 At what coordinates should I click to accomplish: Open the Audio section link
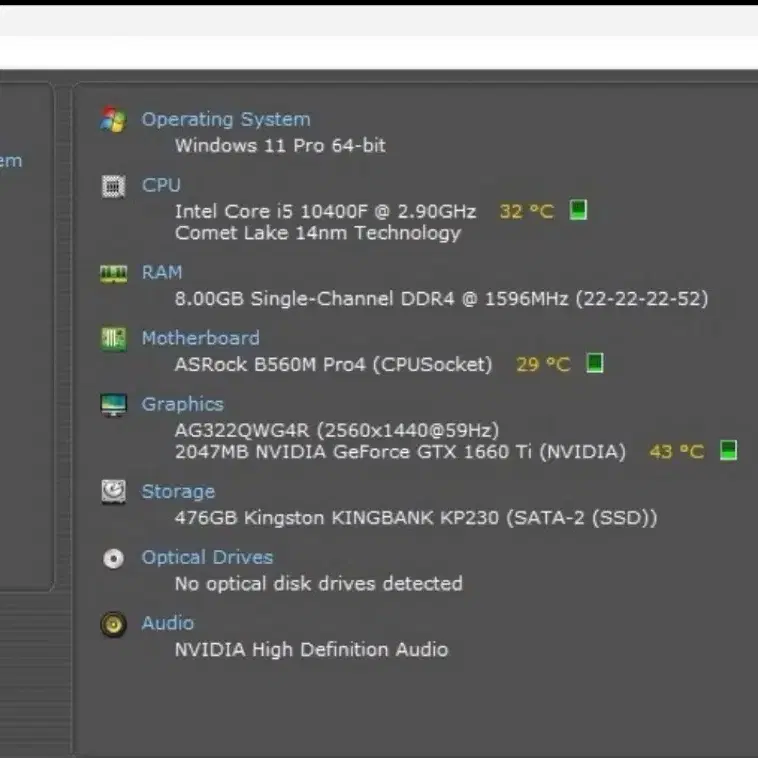[167, 623]
